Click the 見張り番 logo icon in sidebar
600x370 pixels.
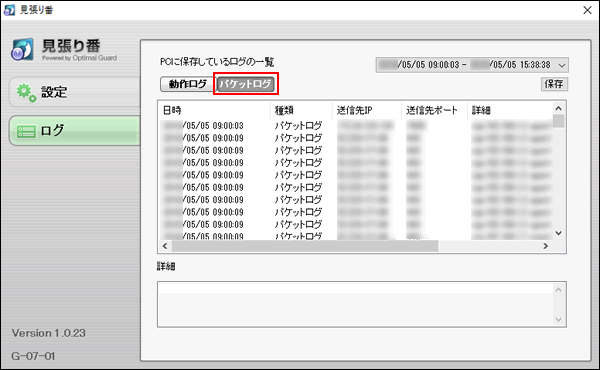(x=23, y=50)
